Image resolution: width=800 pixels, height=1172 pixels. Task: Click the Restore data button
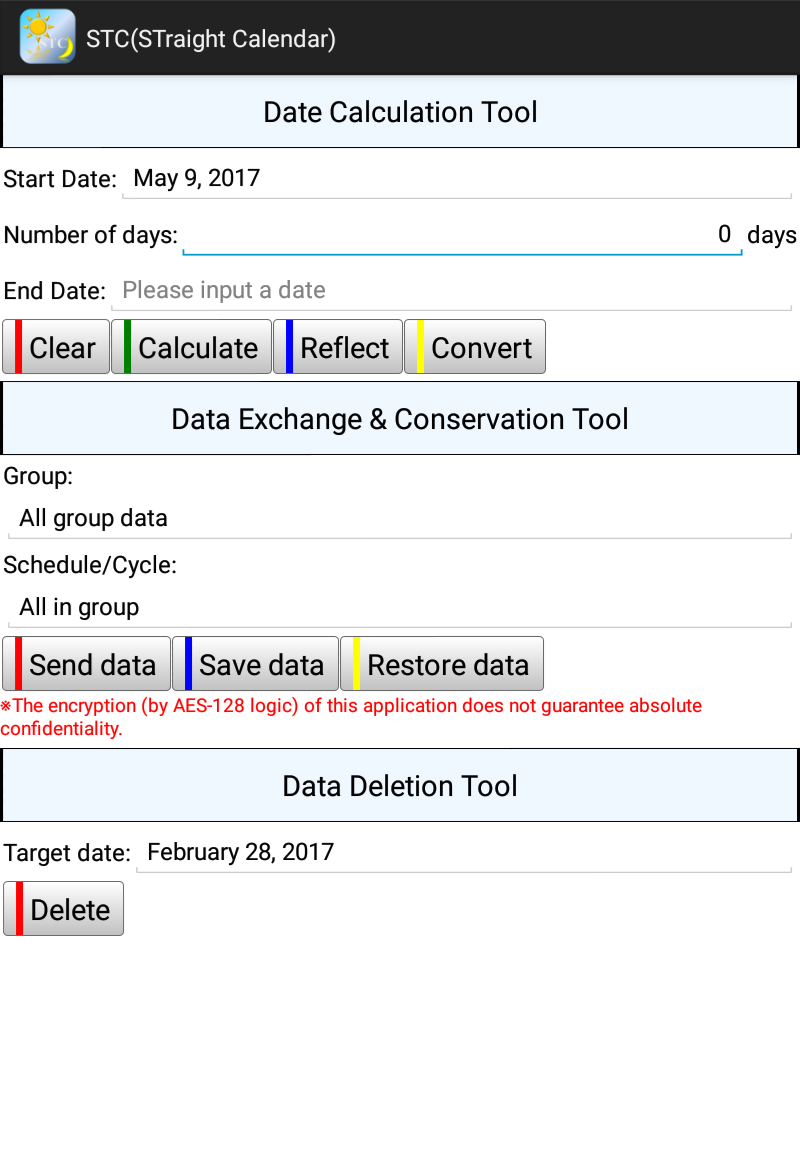coord(442,664)
